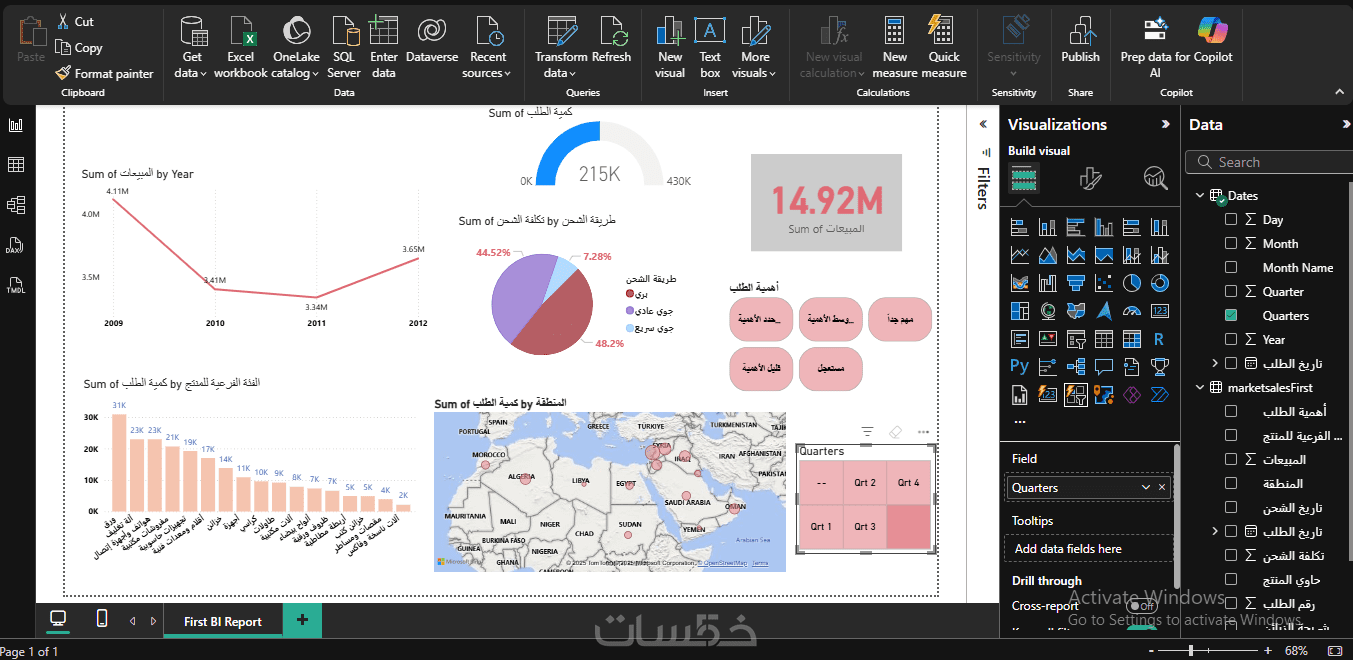
Task: Choose the Pie chart visual type
Action: point(1132,283)
